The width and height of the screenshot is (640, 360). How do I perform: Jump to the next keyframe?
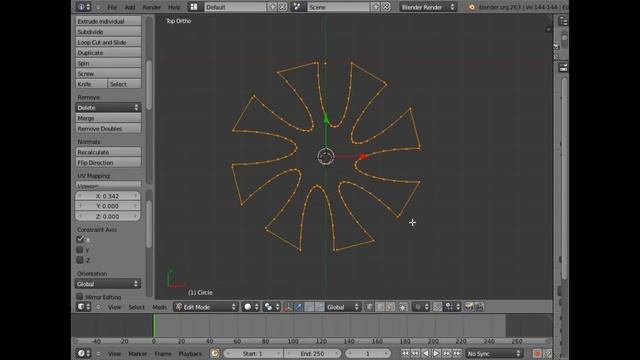(447, 353)
